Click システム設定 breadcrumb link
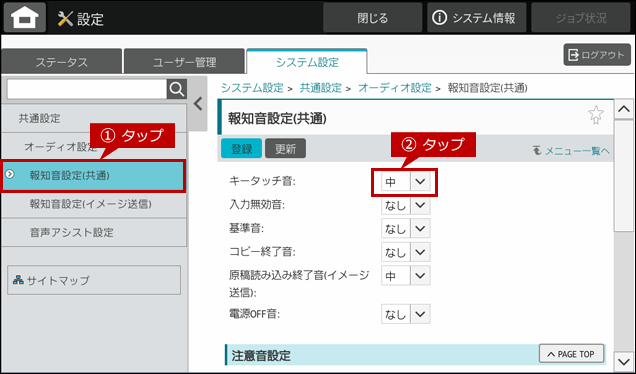636x374 pixels. coord(252,88)
